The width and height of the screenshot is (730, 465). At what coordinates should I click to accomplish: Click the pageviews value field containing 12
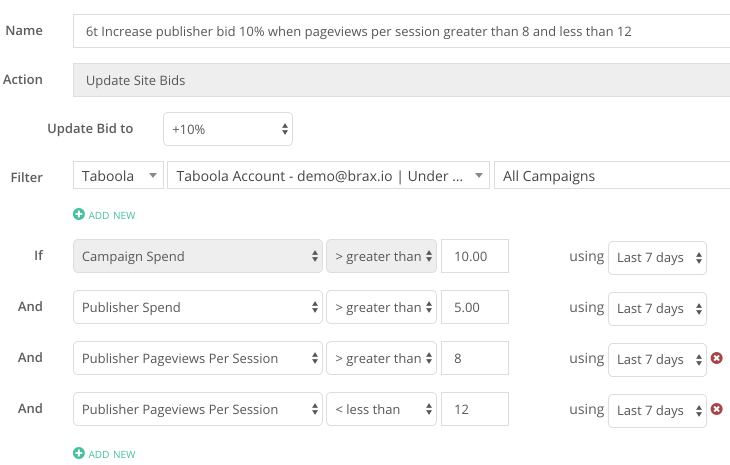pyautogui.click(x=475, y=409)
